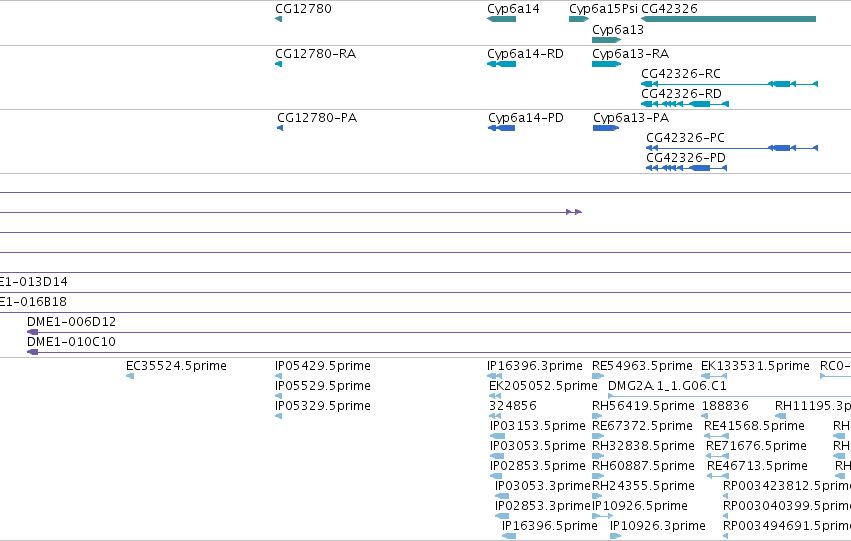
Task: Click the E1-013D14 clone label
Action: coord(34,282)
